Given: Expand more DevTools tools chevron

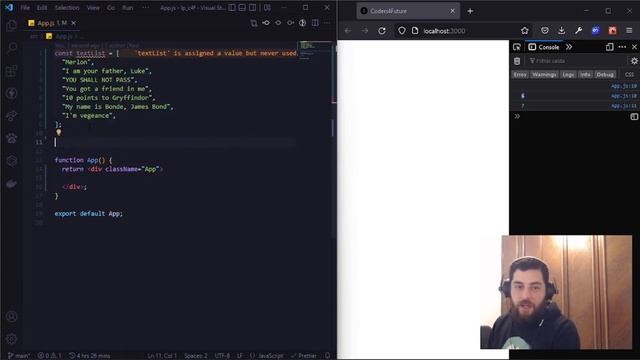Looking at the screenshot, I should point(569,47).
